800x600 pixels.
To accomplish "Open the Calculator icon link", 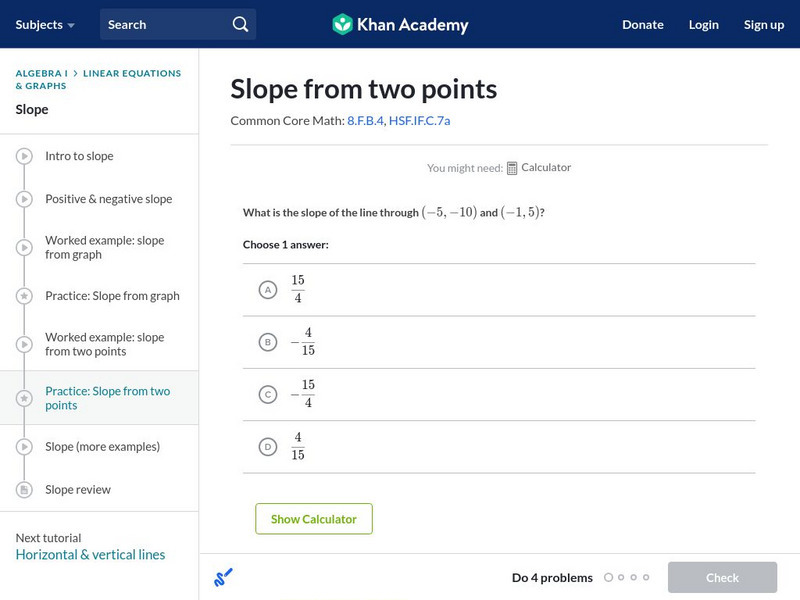I will click(512, 168).
